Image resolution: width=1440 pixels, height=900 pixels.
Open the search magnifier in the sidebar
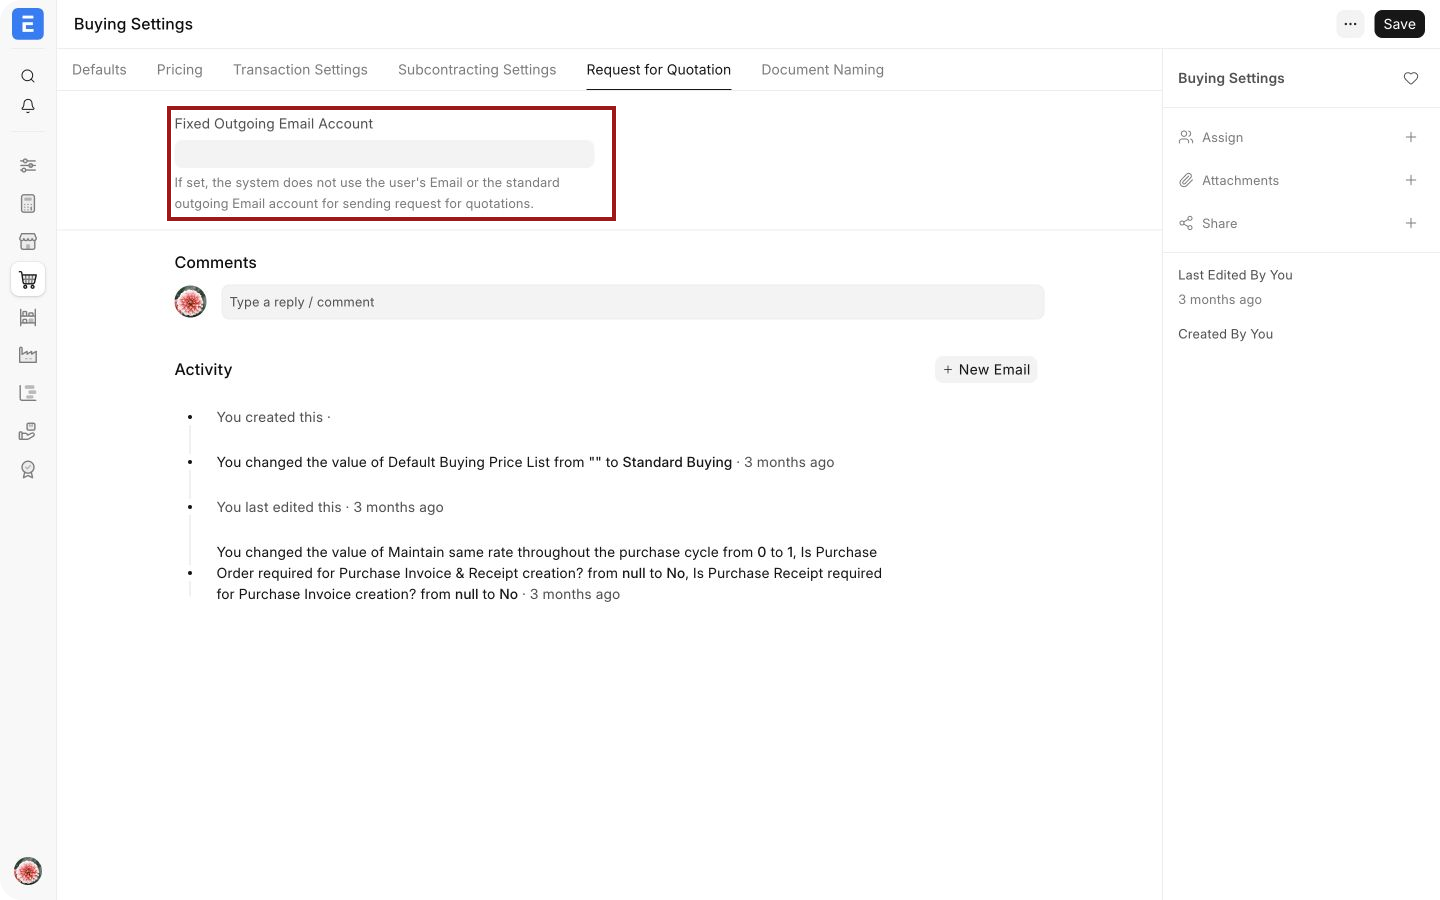[x=28, y=76]
